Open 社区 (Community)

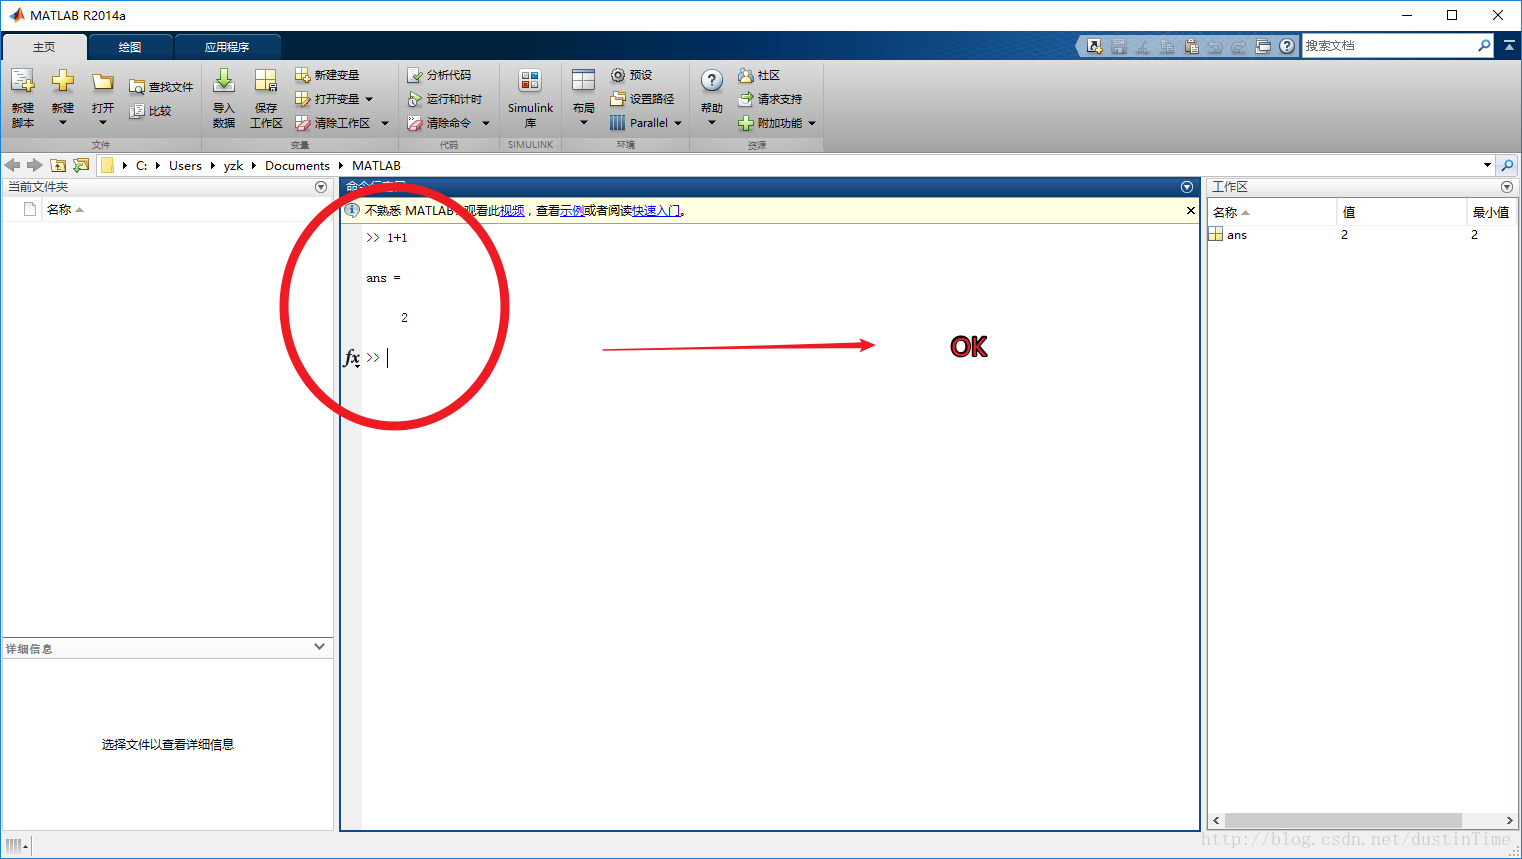(759, 75)
